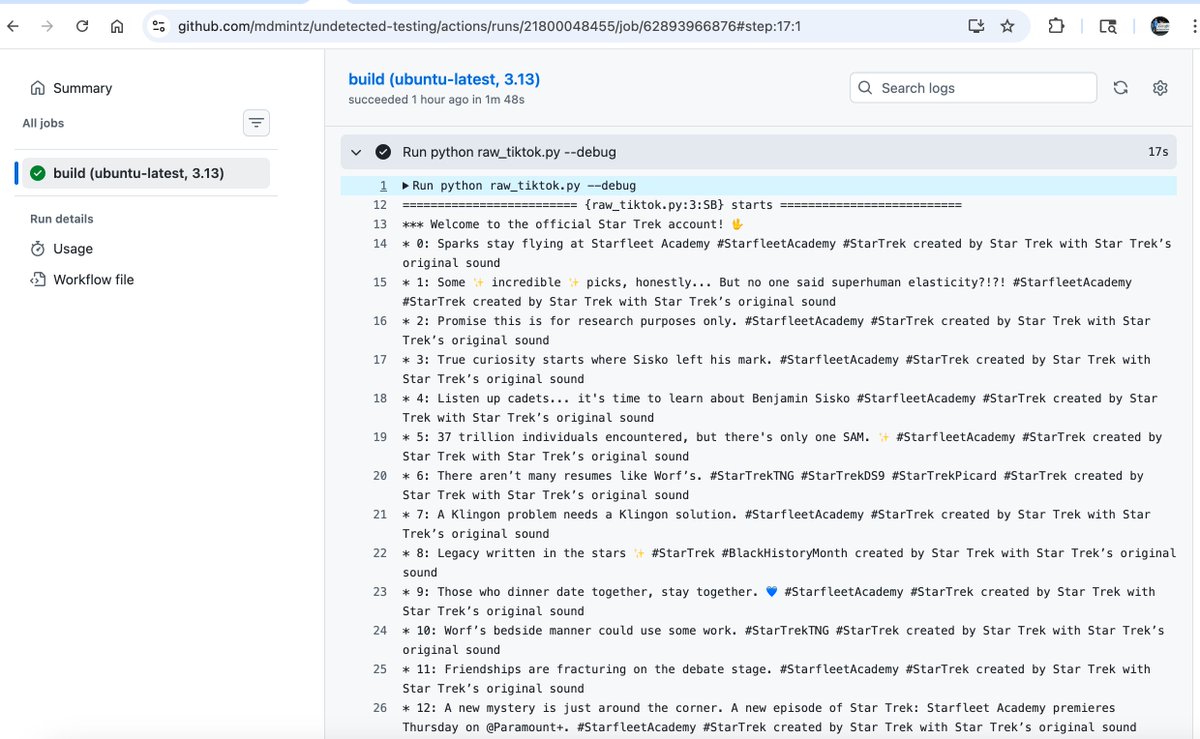This screenshot has height=739, width=1200.
Task: Click log line number 15
Action: [380, 282]
